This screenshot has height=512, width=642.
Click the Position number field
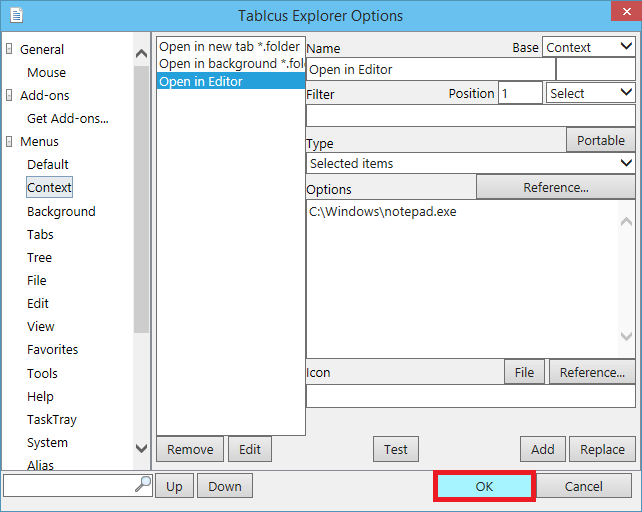click(x=520, y=93)
